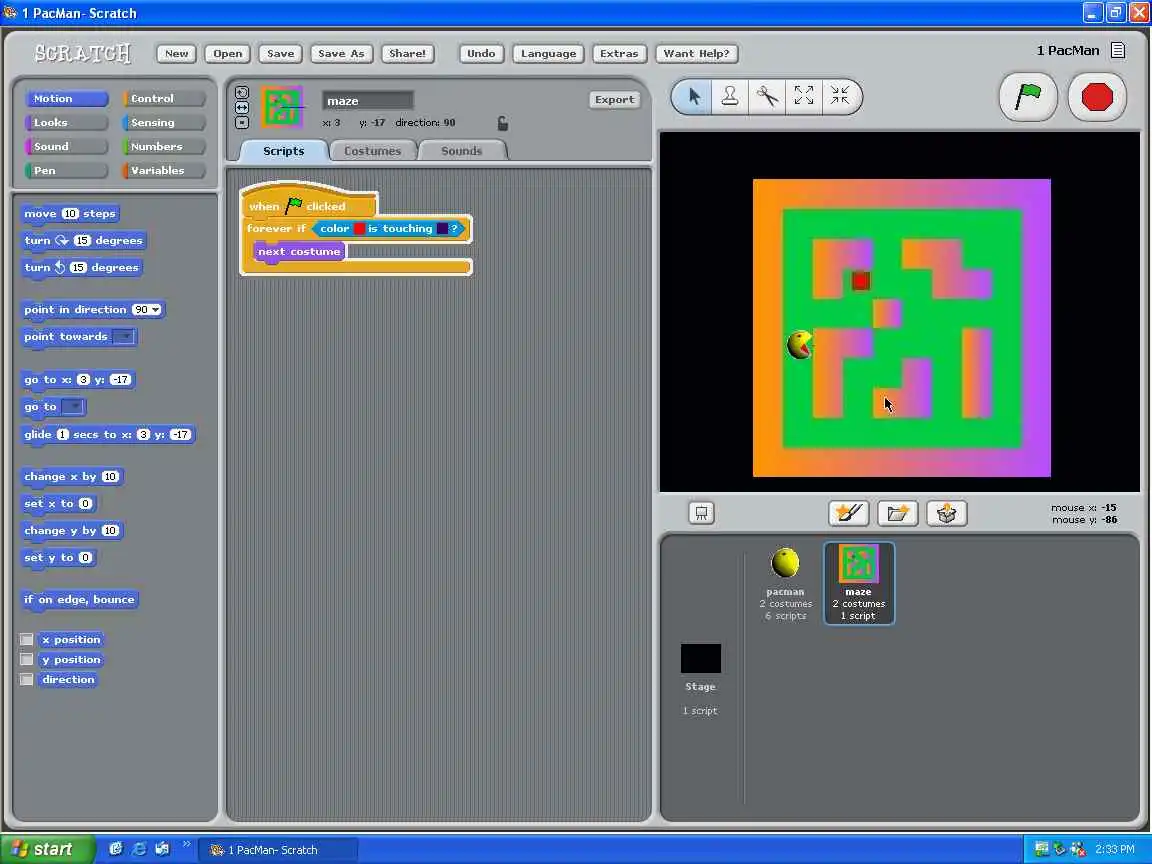Open the point in direction 90 dropdown
The width and height of the screenshot is (1152, 864).
click(156, 310)
